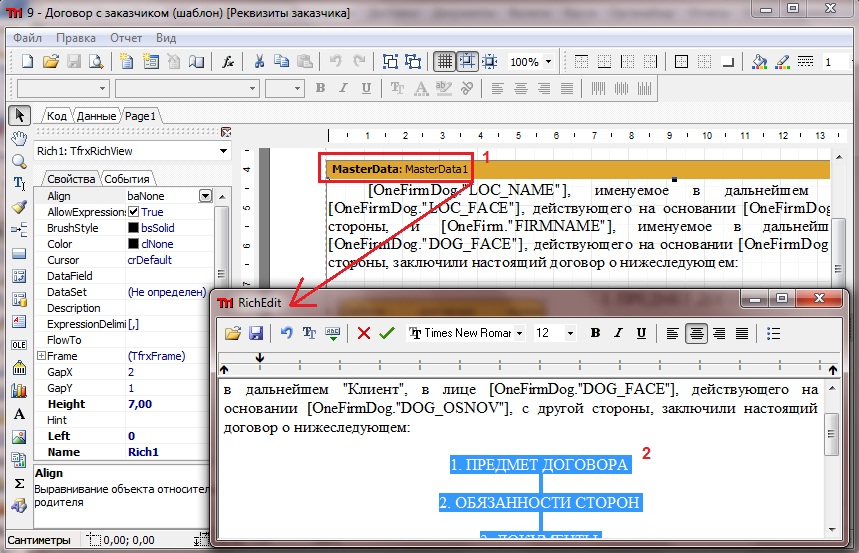This screenshot has height=553, width=859.
Task: Click the Cut scissors icon
Action: [259, 61]
